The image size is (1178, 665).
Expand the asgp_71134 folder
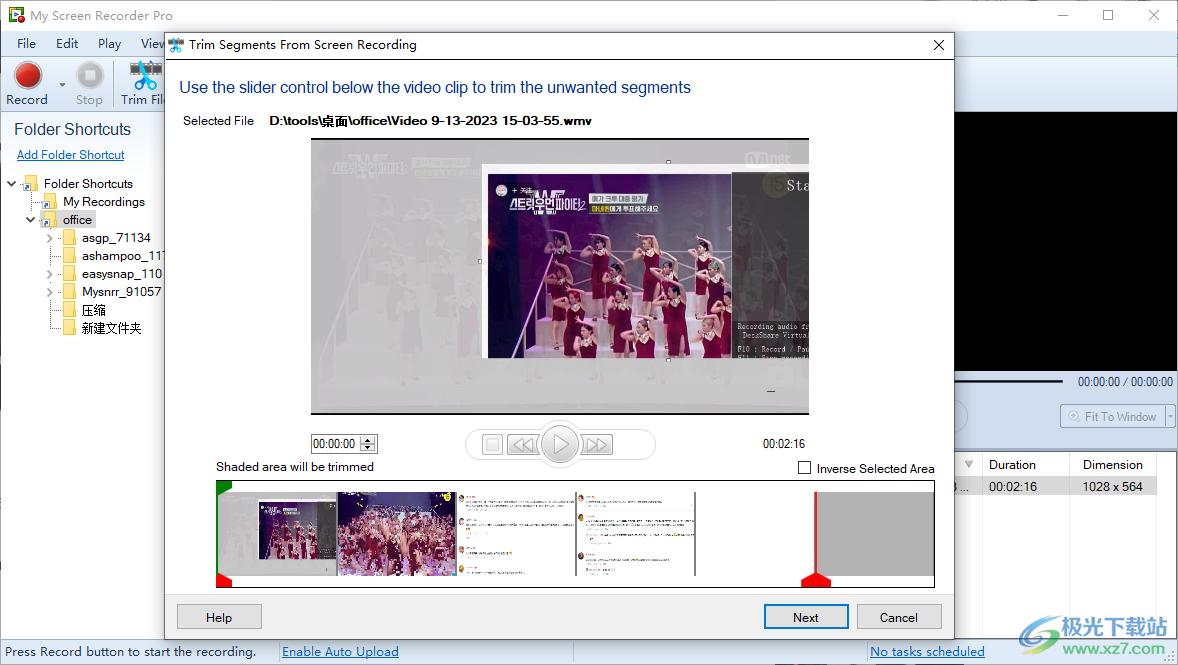[x=48, y=237]
